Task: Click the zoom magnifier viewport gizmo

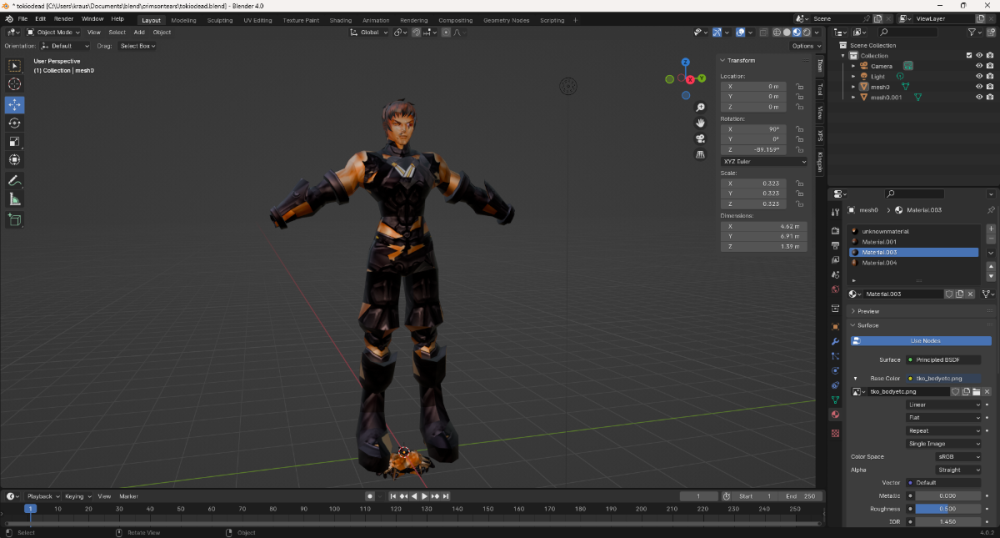Action: (x=700, y=107)
